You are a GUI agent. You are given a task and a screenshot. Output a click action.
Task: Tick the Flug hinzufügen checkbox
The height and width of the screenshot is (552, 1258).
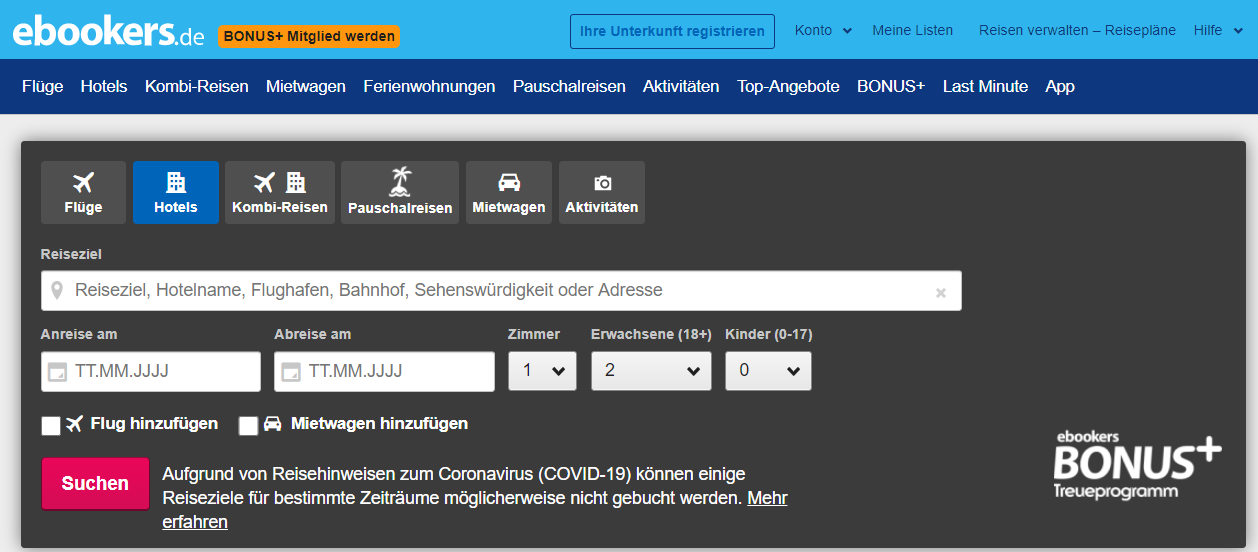51,426
